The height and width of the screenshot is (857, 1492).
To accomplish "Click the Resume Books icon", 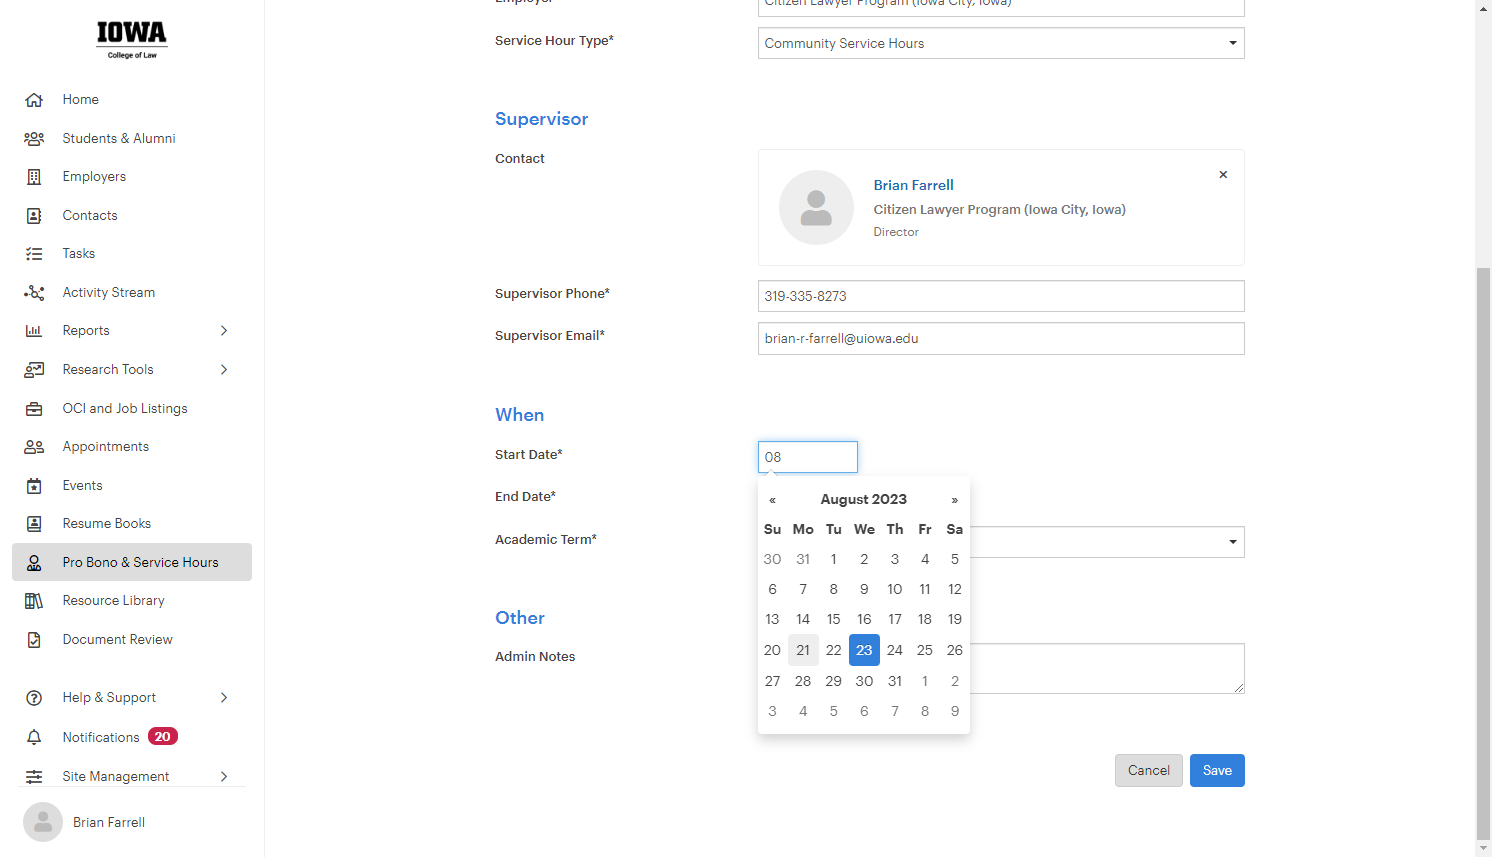I will click(34, 524).
